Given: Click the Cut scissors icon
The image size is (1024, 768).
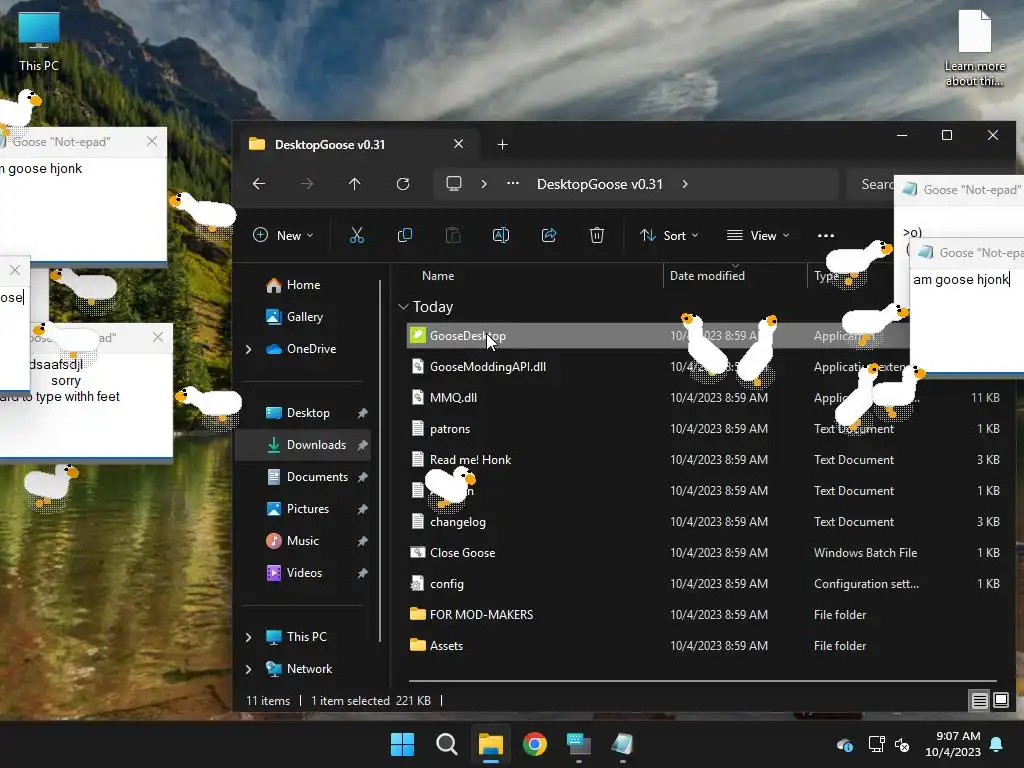Looking at the screenshot, I should (x=357, y=235).
